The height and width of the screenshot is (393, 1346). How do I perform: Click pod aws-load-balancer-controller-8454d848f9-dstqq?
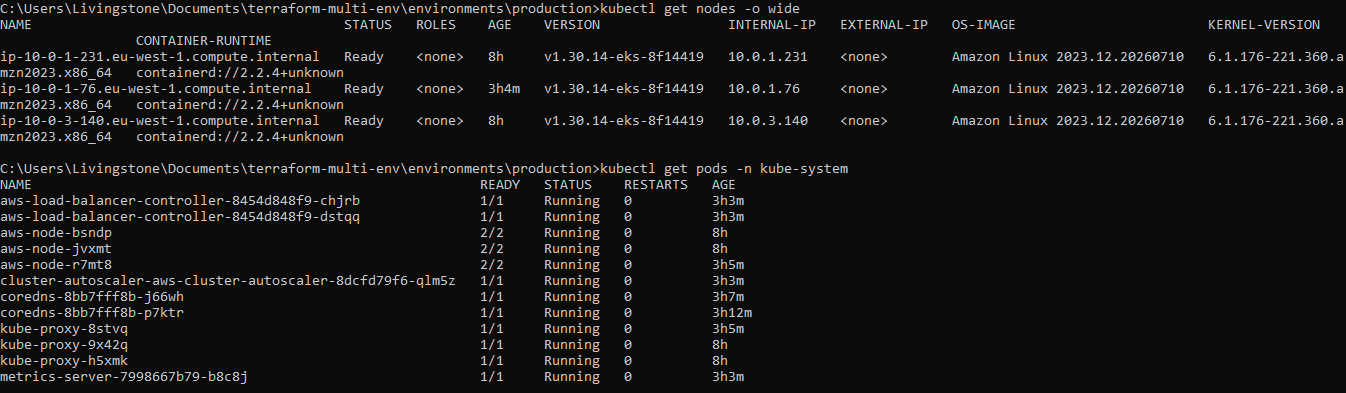(x=180, y=217)
